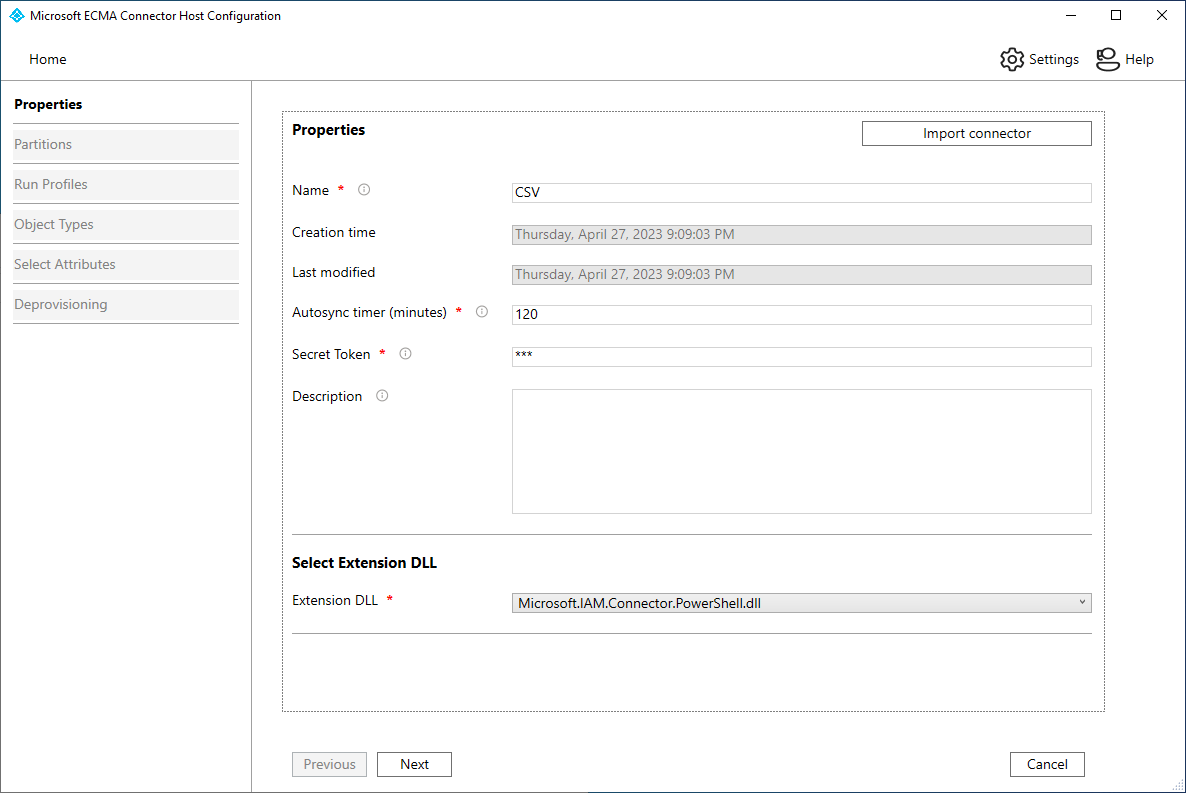Click the Cancel button
This screenshot has width=1186, height=793.
(1047, 764)
